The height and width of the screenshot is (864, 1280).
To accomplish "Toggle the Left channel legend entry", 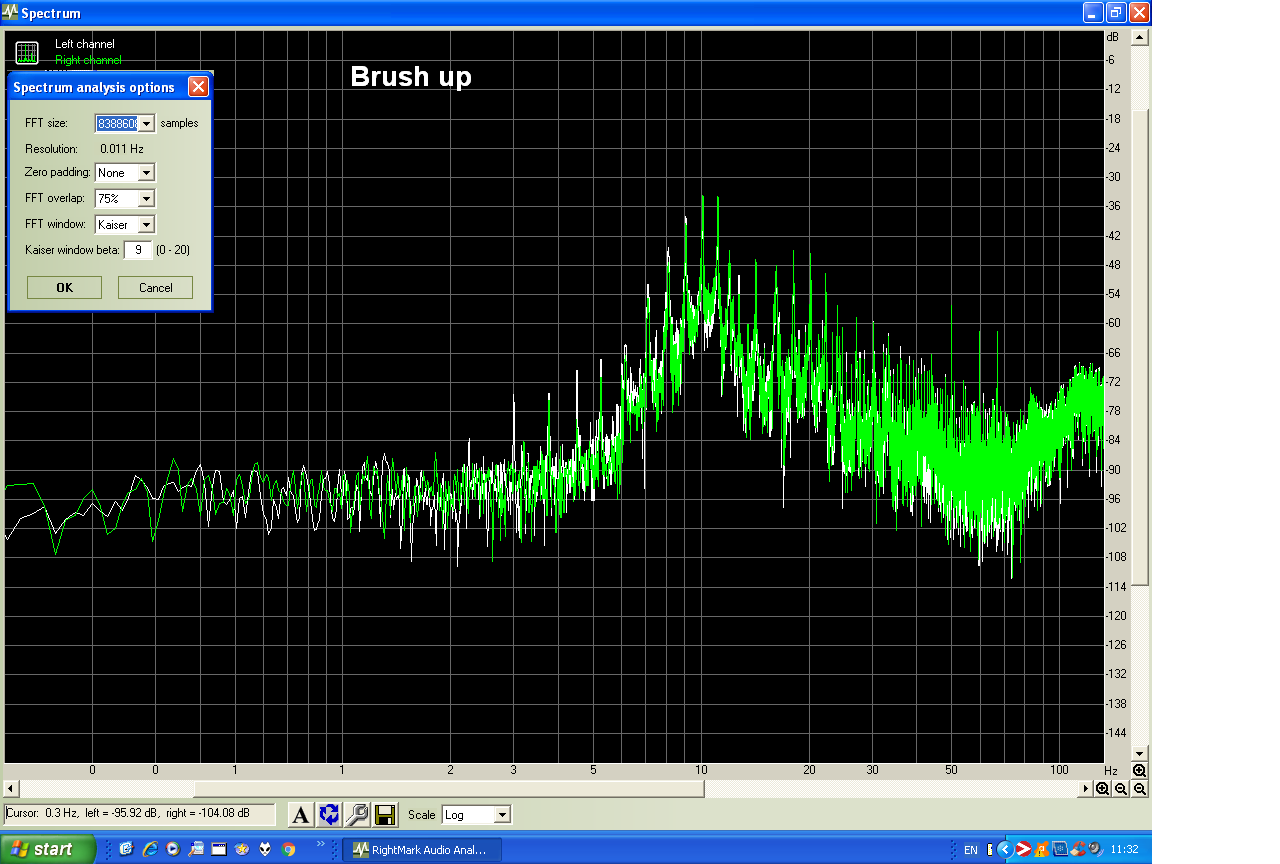I will pyautogui.click(x=85, y=44).
